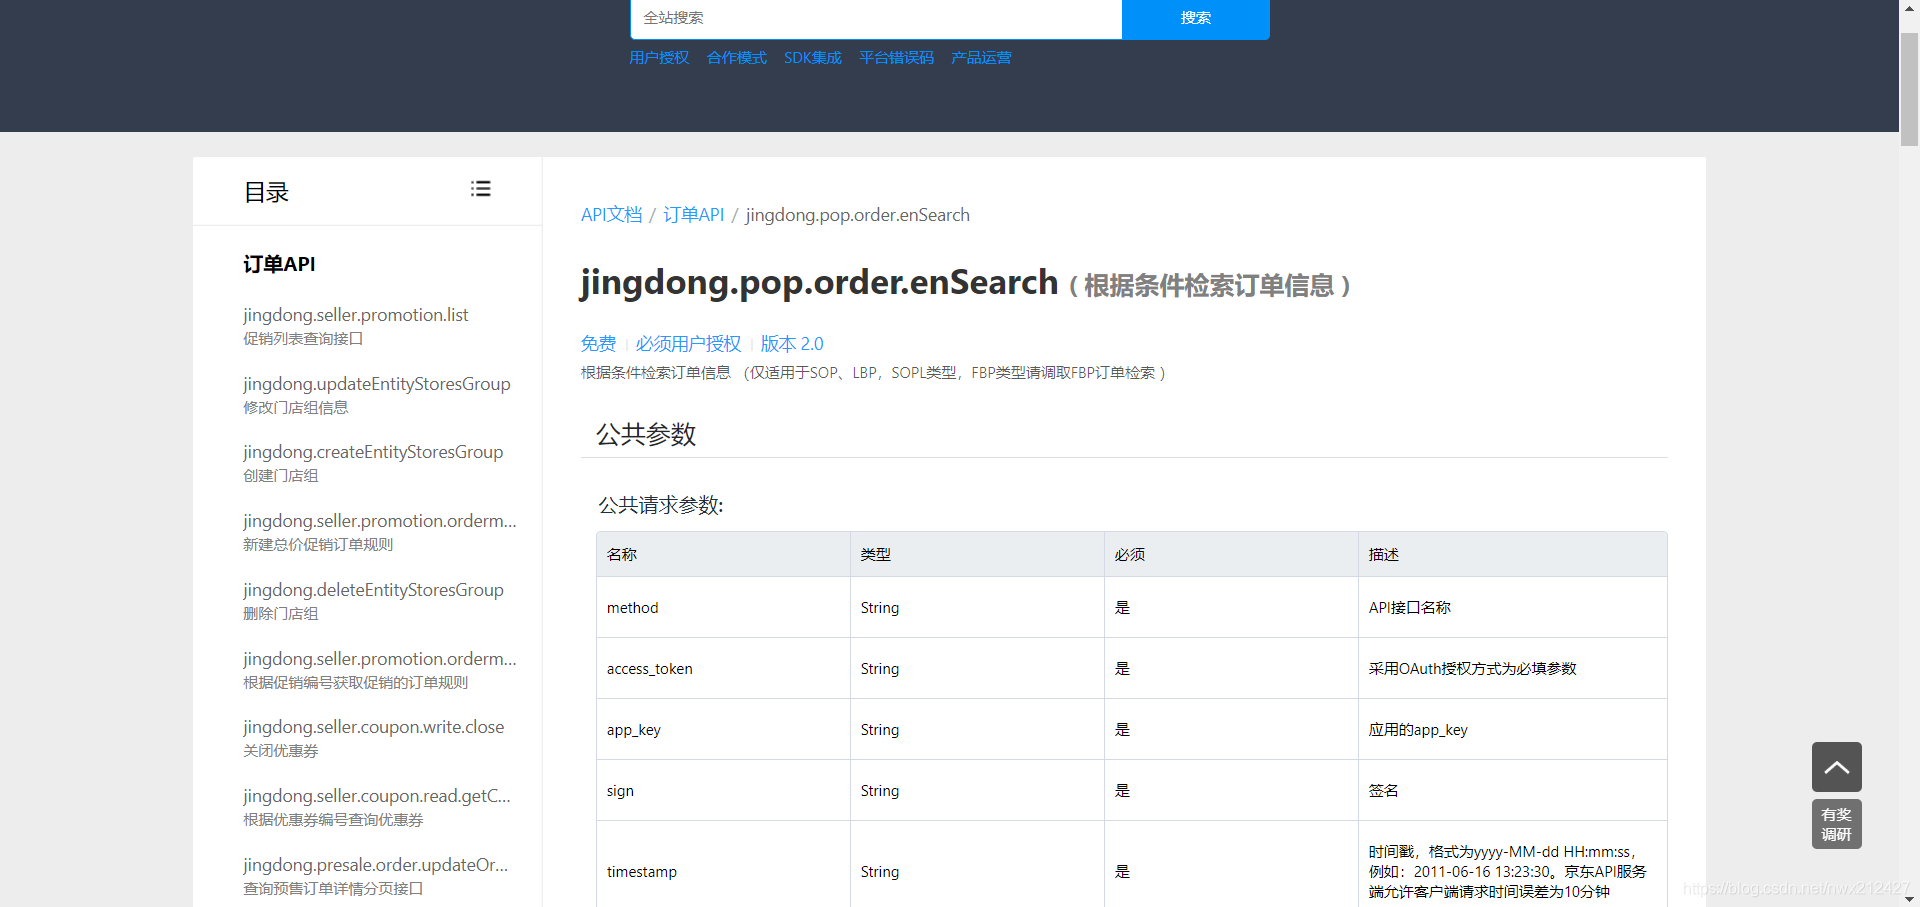1920x907 pixels.
Task: Select the sign parameter cell
Action: tap(723, 791)
